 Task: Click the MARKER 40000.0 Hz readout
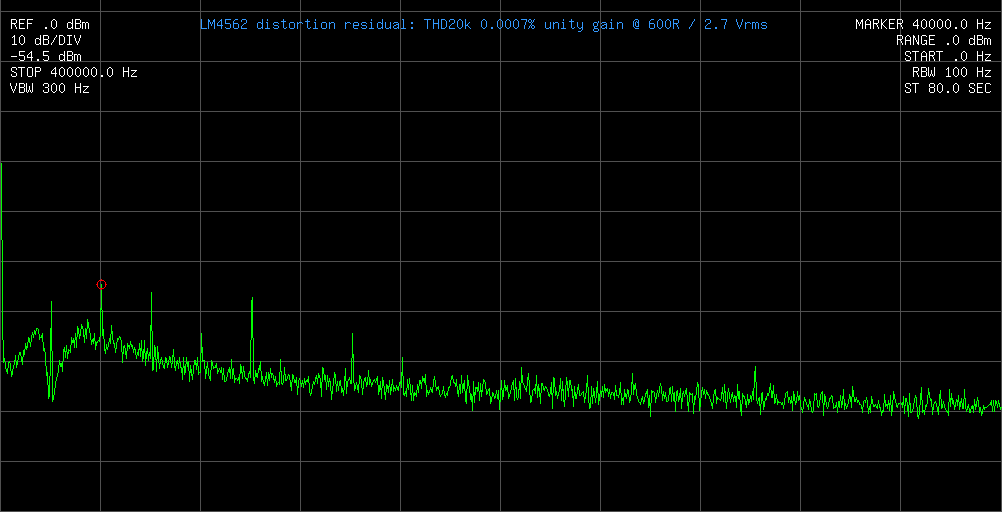(923, 25)
